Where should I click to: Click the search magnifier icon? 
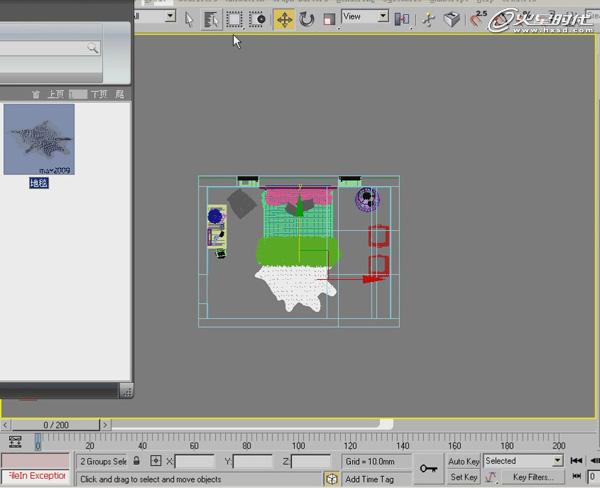point(92,47)
